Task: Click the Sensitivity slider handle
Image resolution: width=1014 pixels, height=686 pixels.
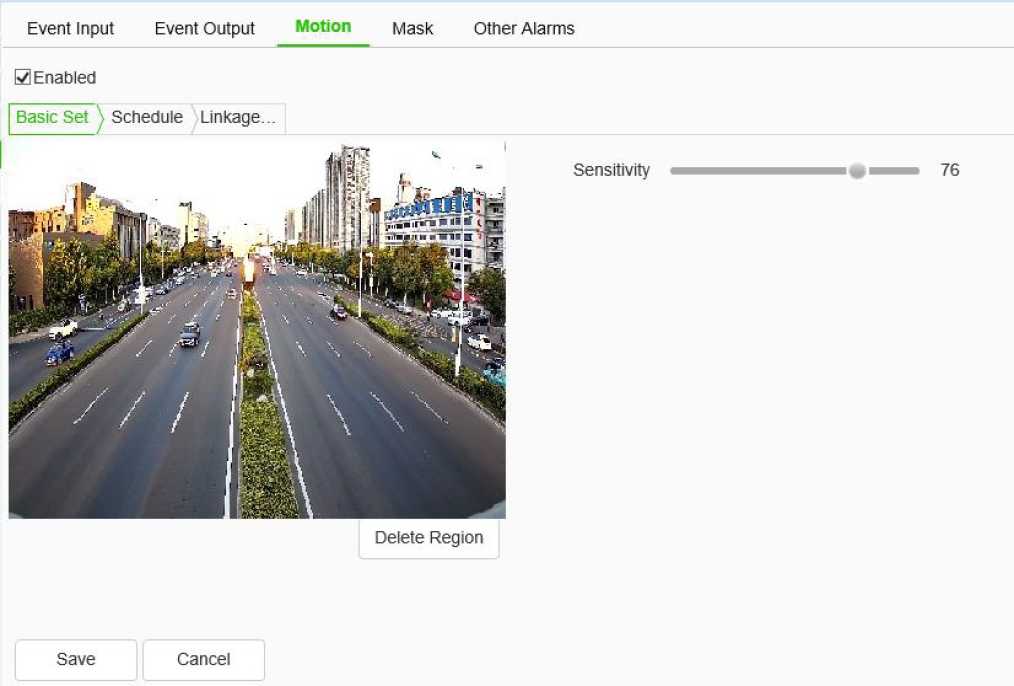Action: (x=857, y=171)
